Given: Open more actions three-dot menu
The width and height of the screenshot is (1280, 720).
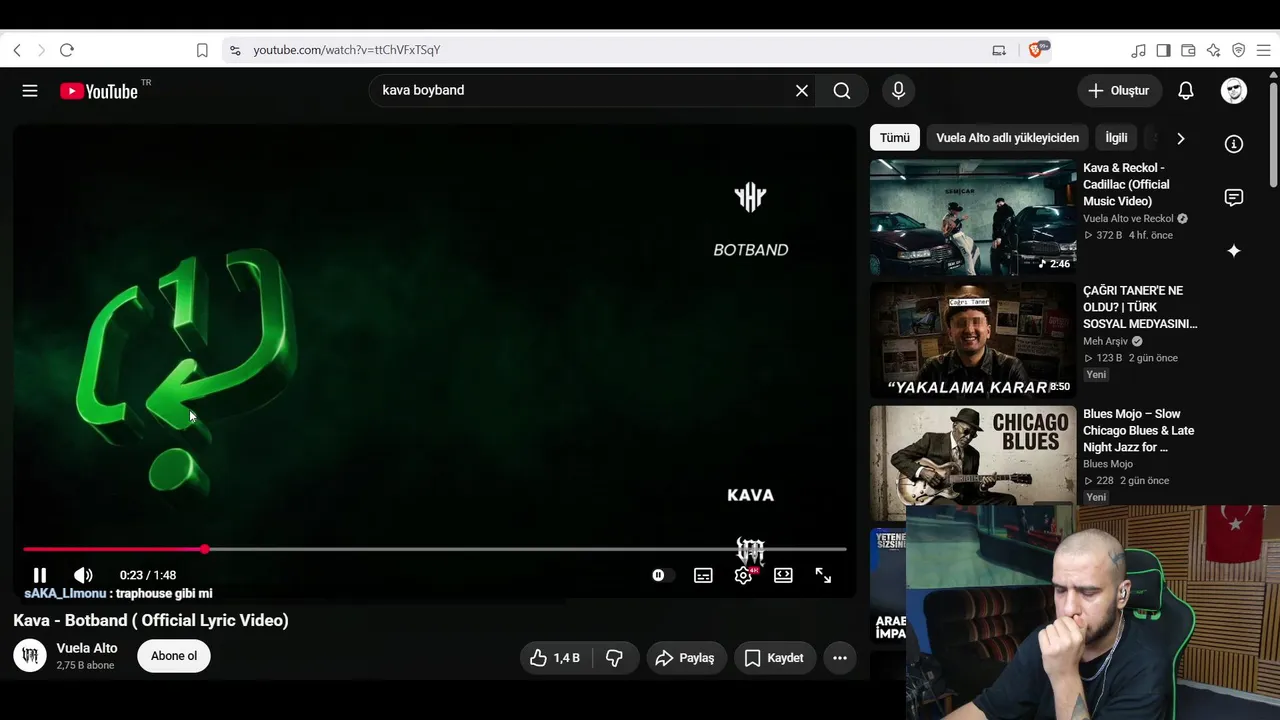Looking at the screenshot, I should click(x=840, y=658).
